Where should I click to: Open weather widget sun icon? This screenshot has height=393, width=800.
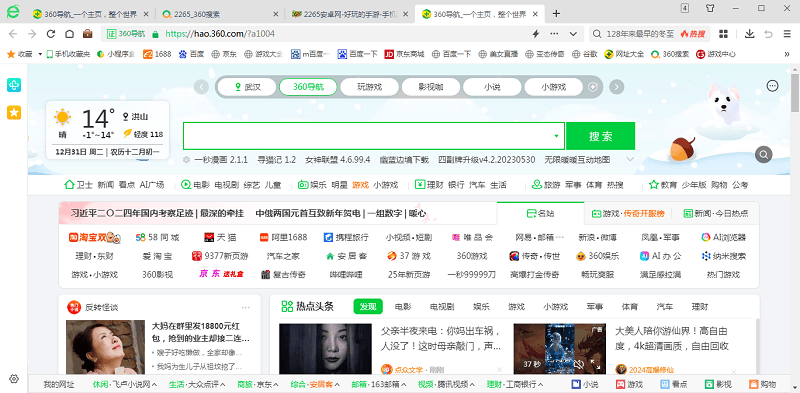(62, 117)
